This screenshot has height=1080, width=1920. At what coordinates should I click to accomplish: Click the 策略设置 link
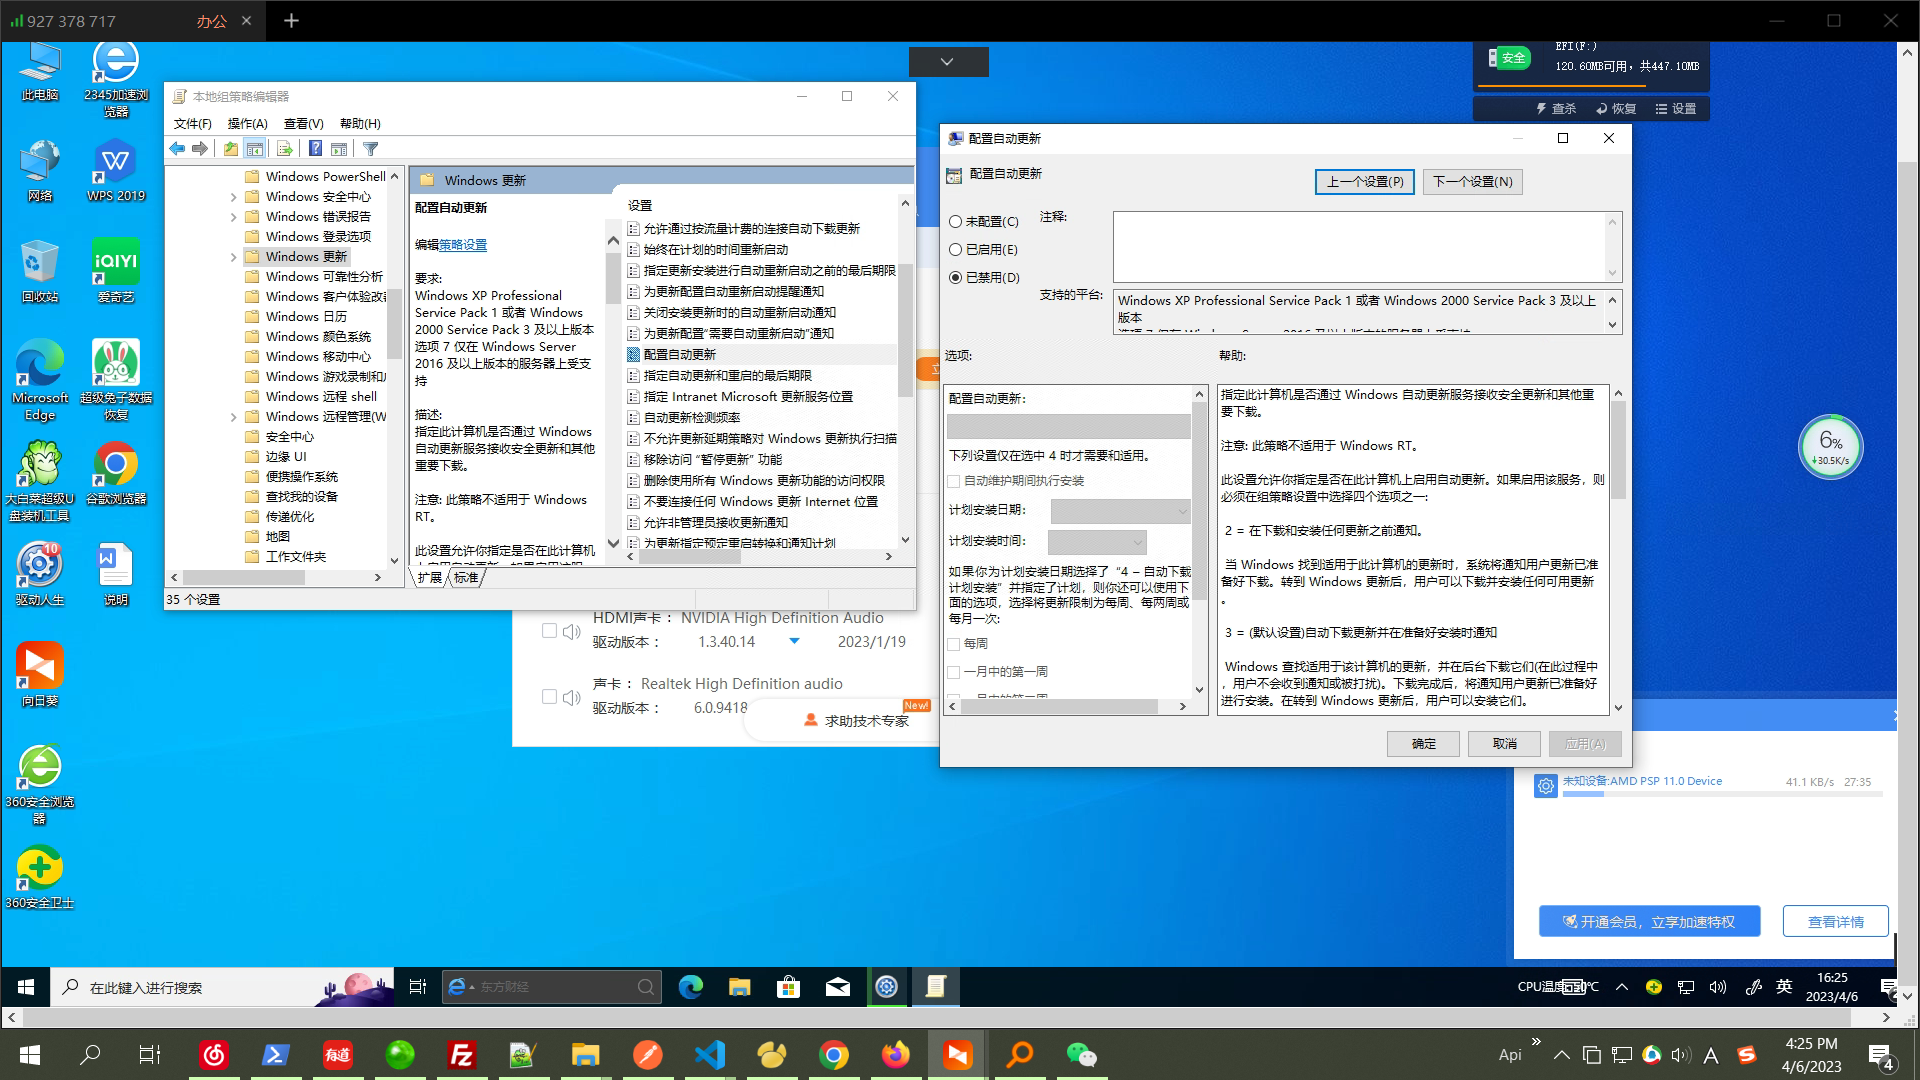coord(463,245)
